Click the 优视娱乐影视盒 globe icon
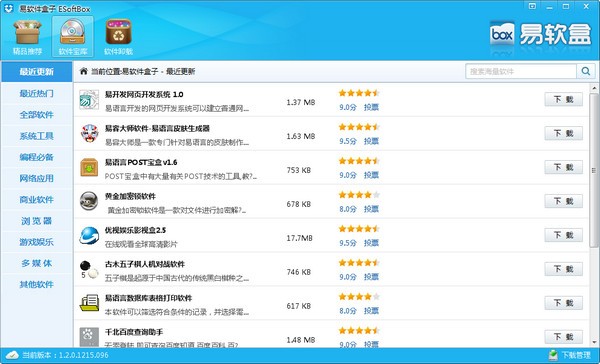600x364 pixels. tap(89, 235)
